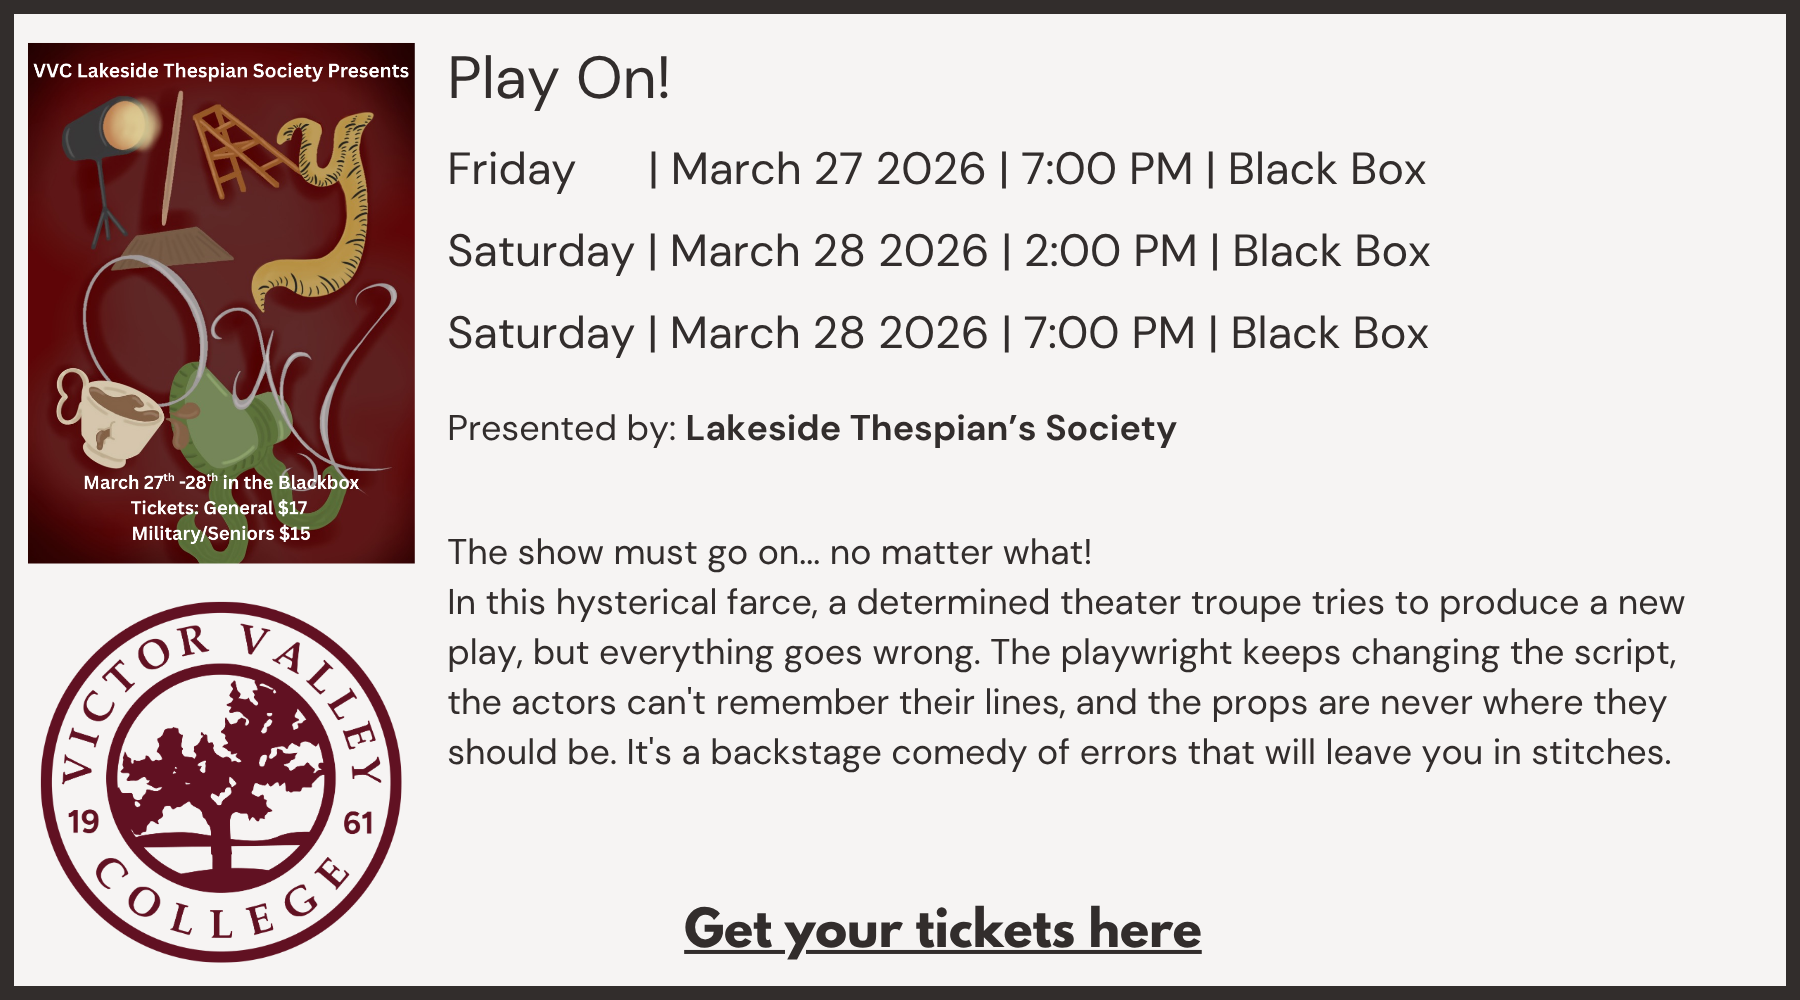
Task: Select the "Play On!" event title
Action: coord(559,78)
